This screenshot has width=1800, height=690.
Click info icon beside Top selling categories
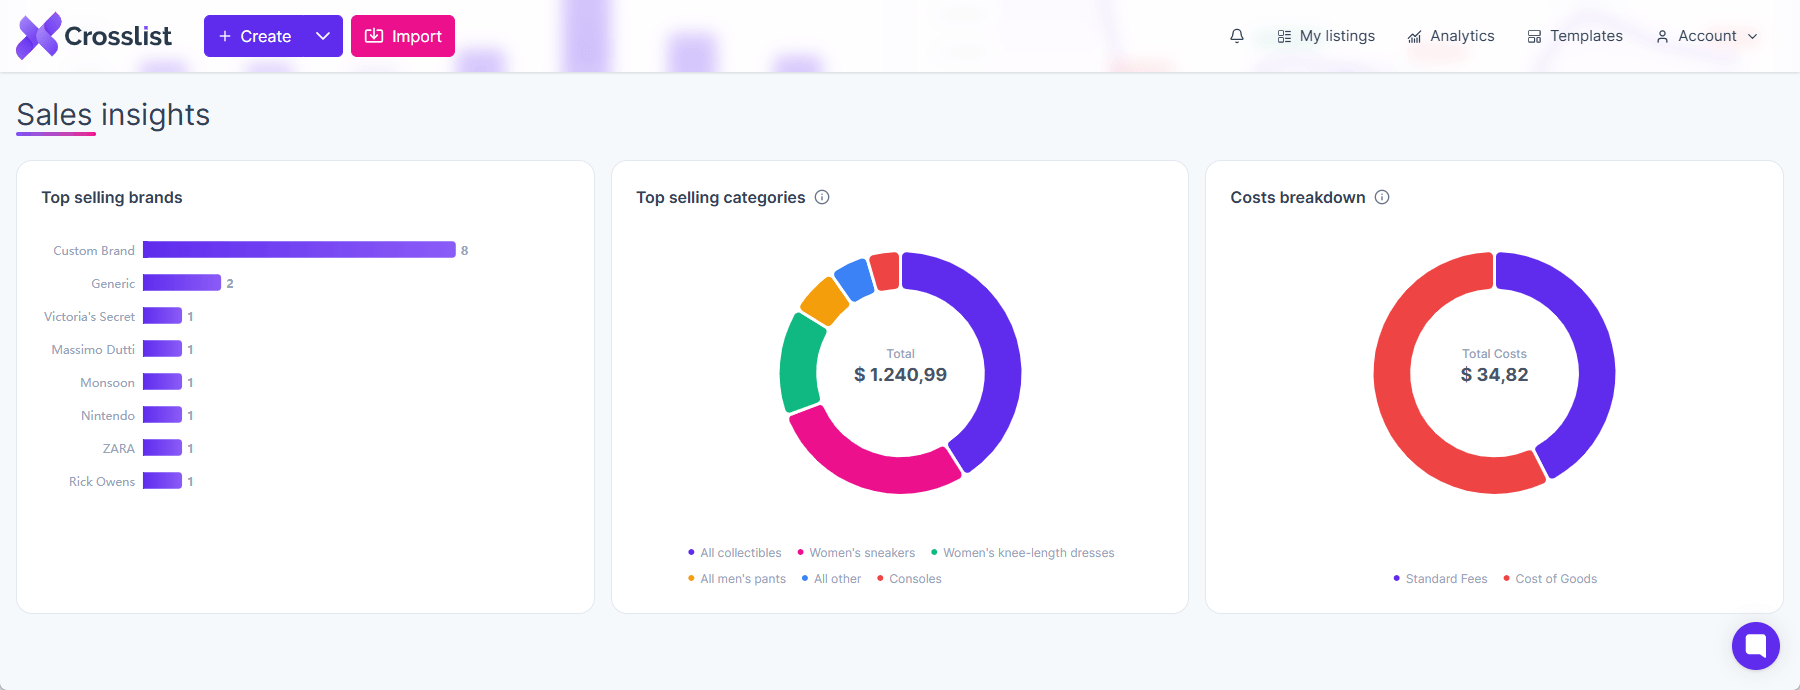click(x=822, y=197)
